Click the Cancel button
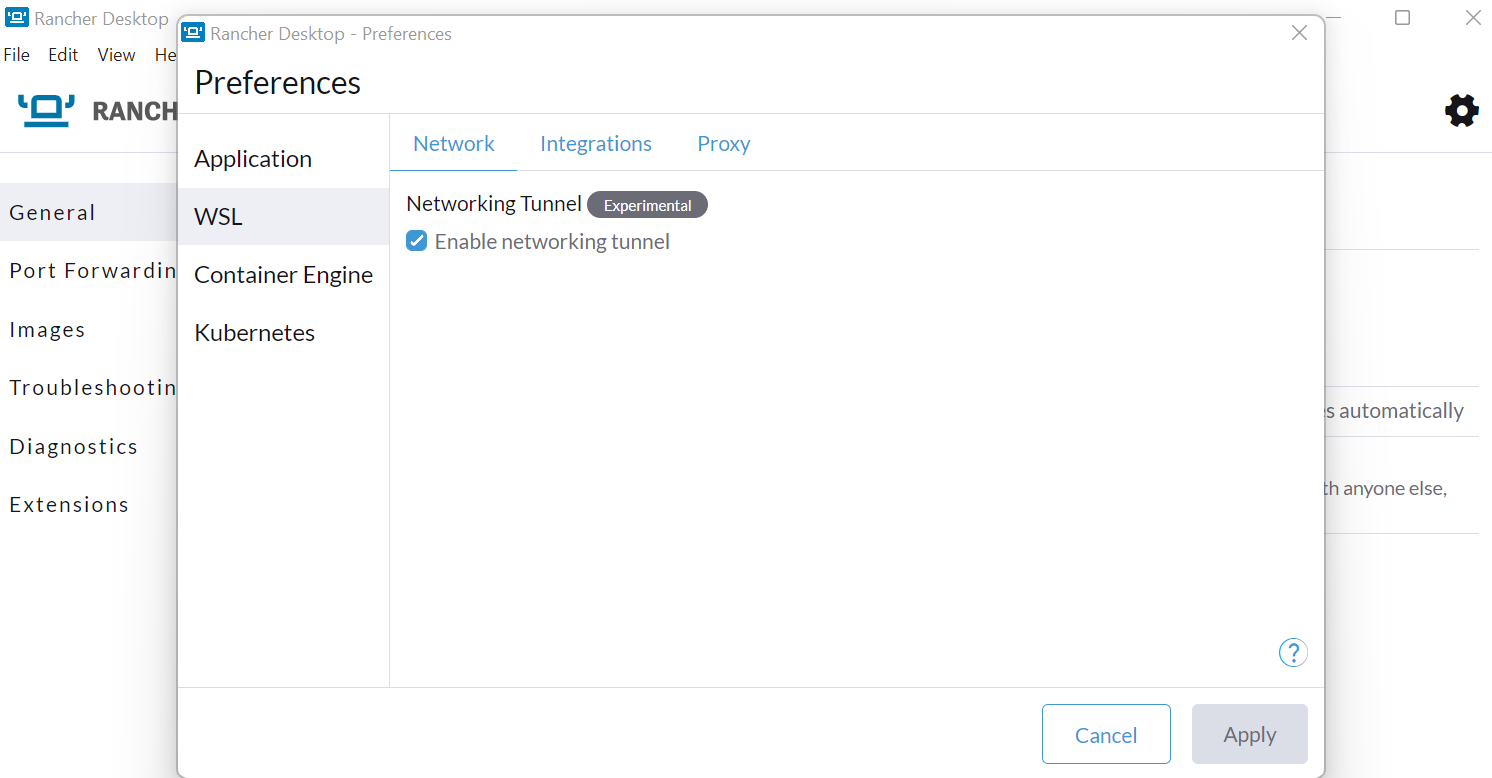The width and height of the screenshot is (1492, 778). (x=1105, y=735)
